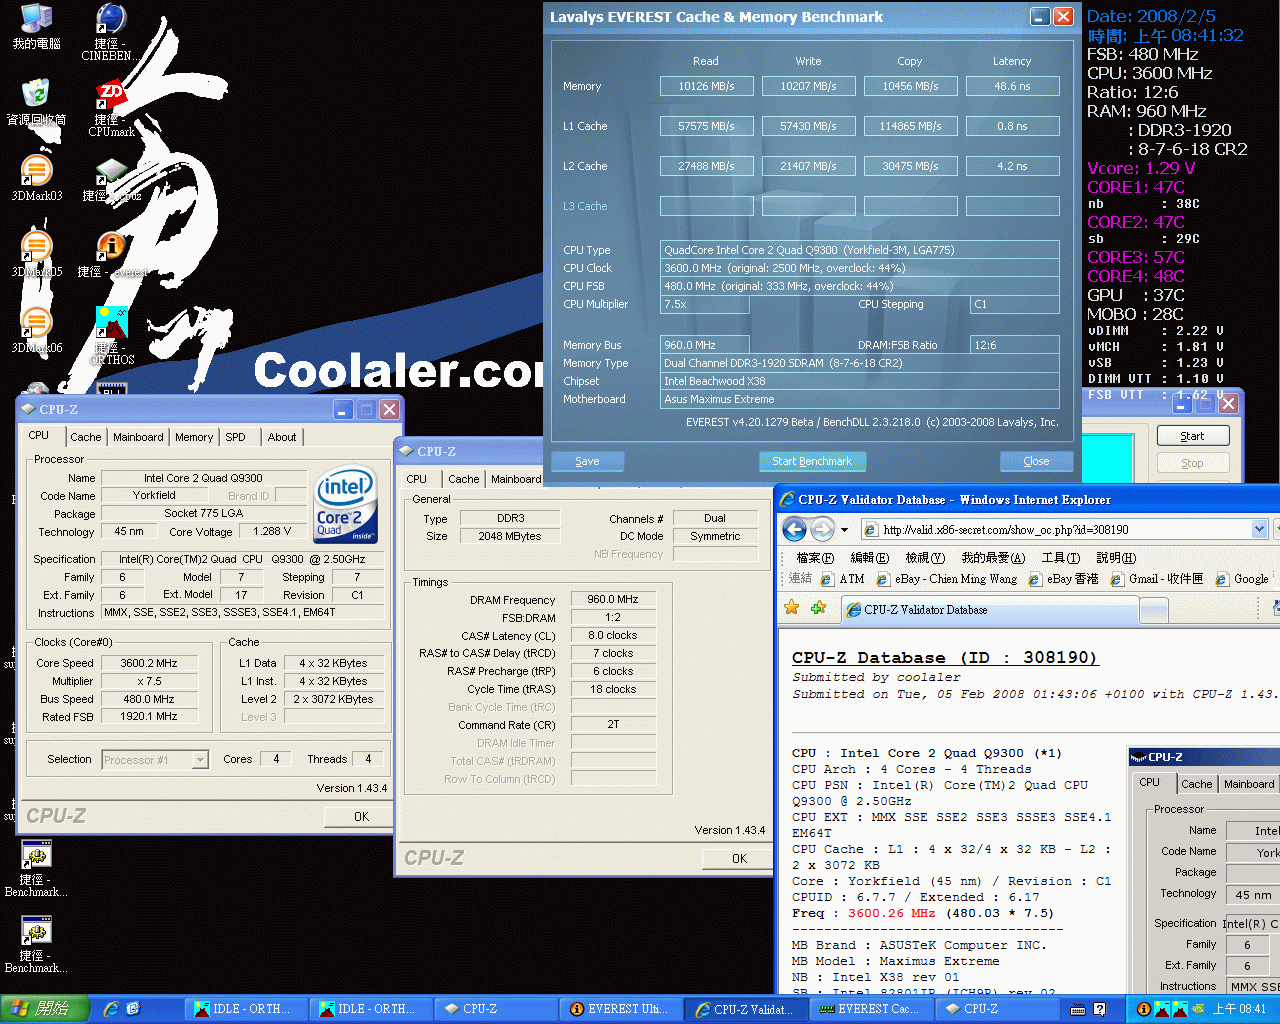Click the Favorites star icon in IE
The height and width of the screenshot is (1024, 1280).
click(791, 607)
